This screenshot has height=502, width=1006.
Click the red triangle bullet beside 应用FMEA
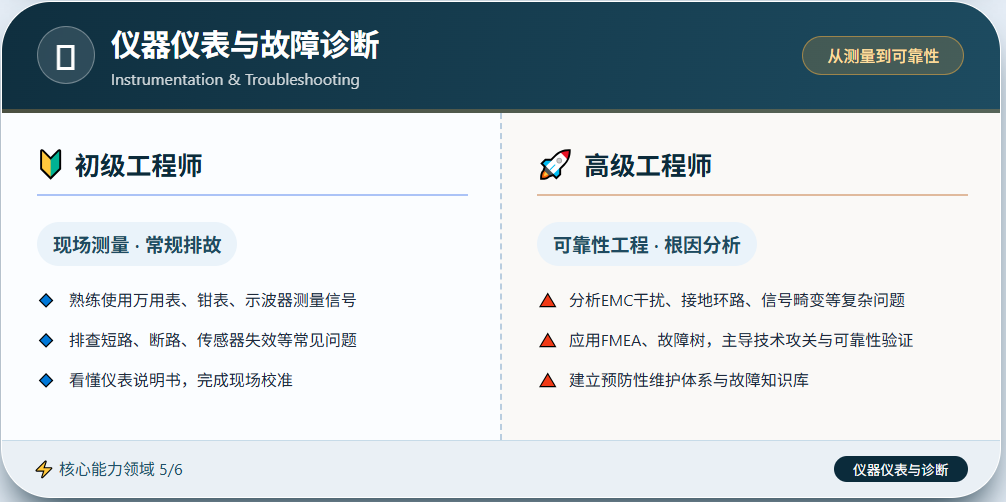point(547,340)
